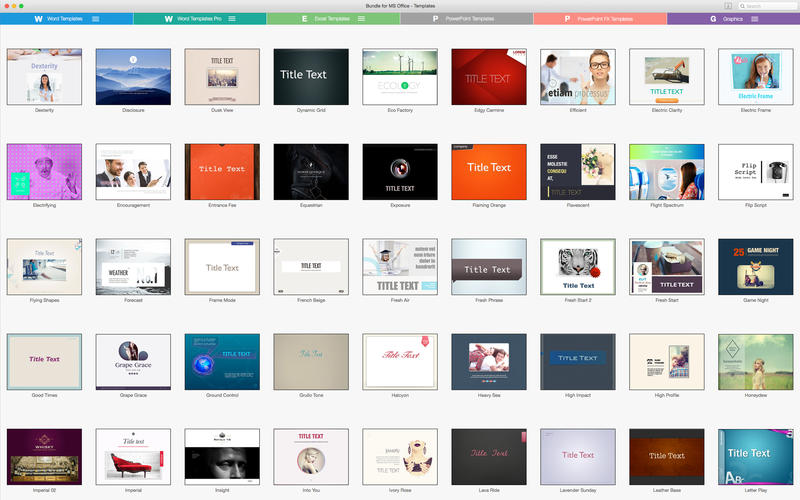Click the E icon on Excel Templates tab

pyautogui.click(x=304, y=19)
